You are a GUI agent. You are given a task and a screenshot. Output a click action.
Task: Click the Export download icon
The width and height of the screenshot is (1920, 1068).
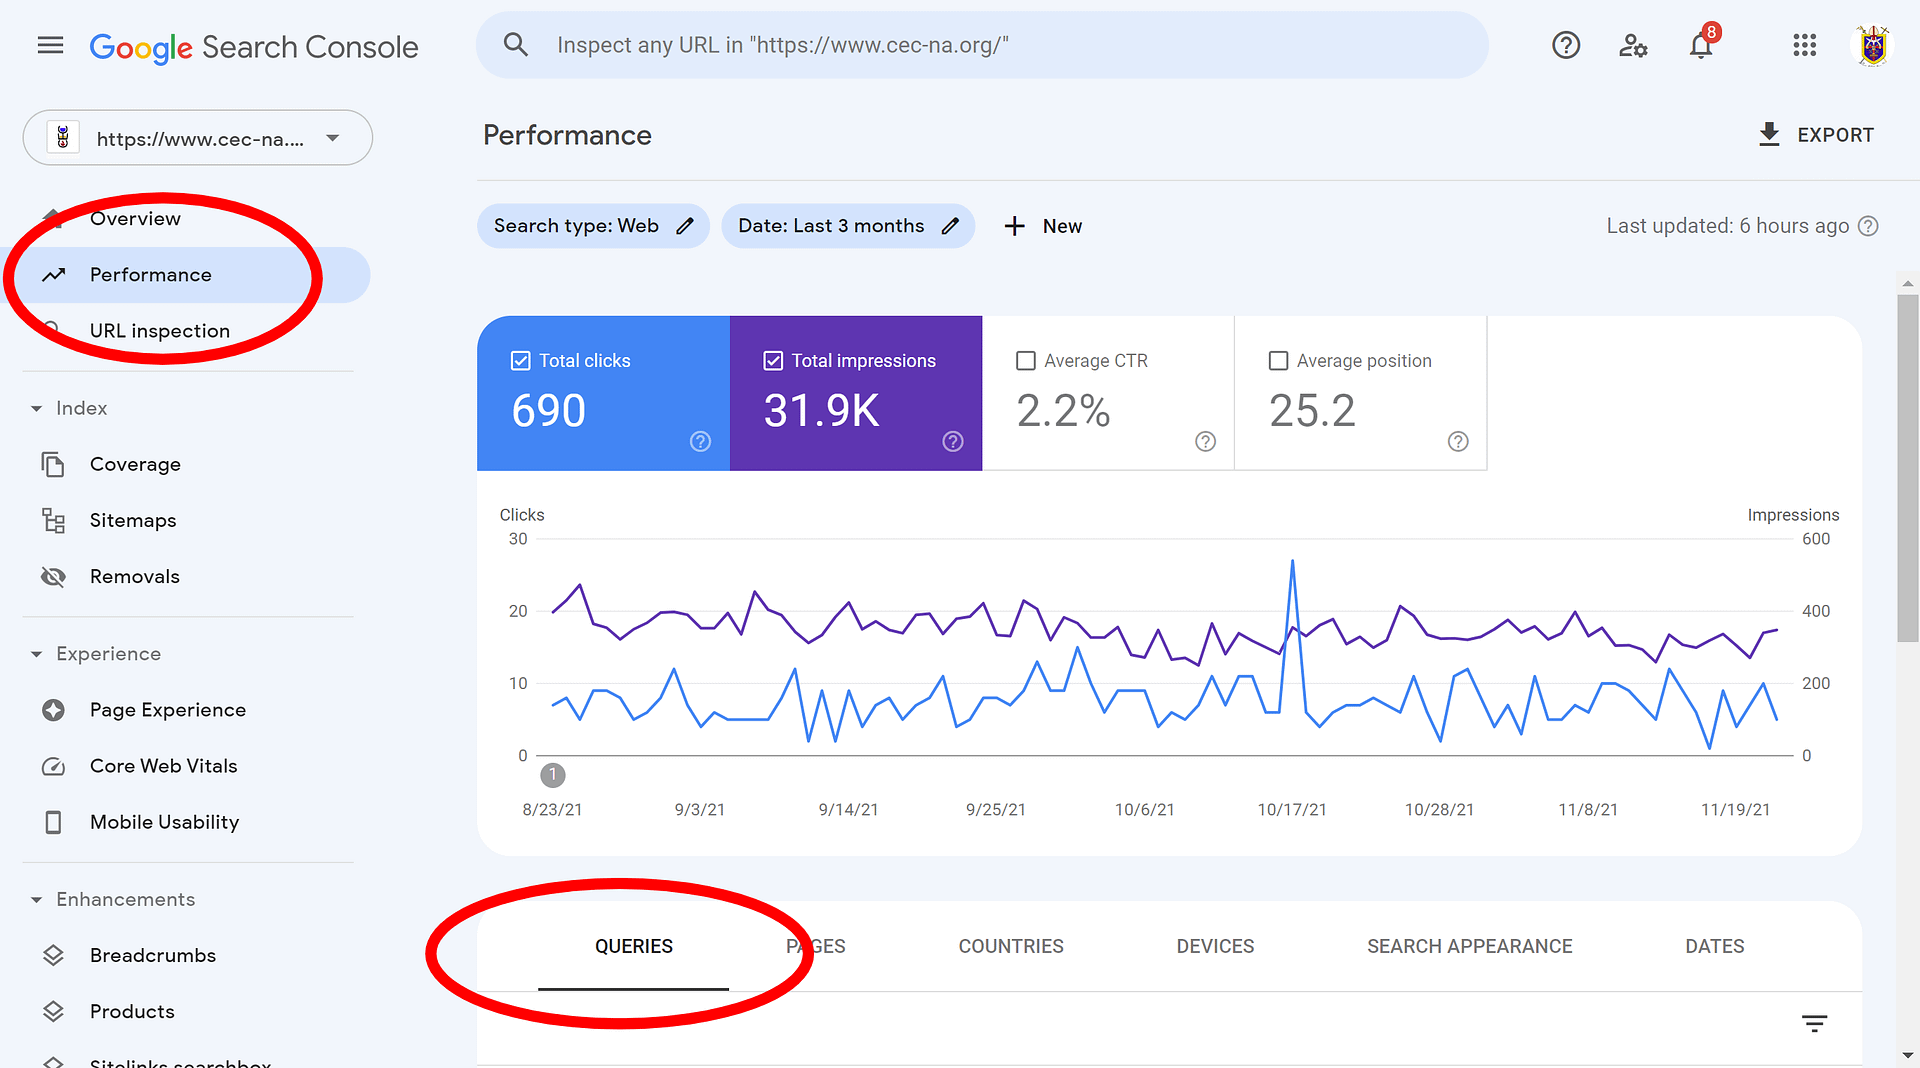(1769, 134)
